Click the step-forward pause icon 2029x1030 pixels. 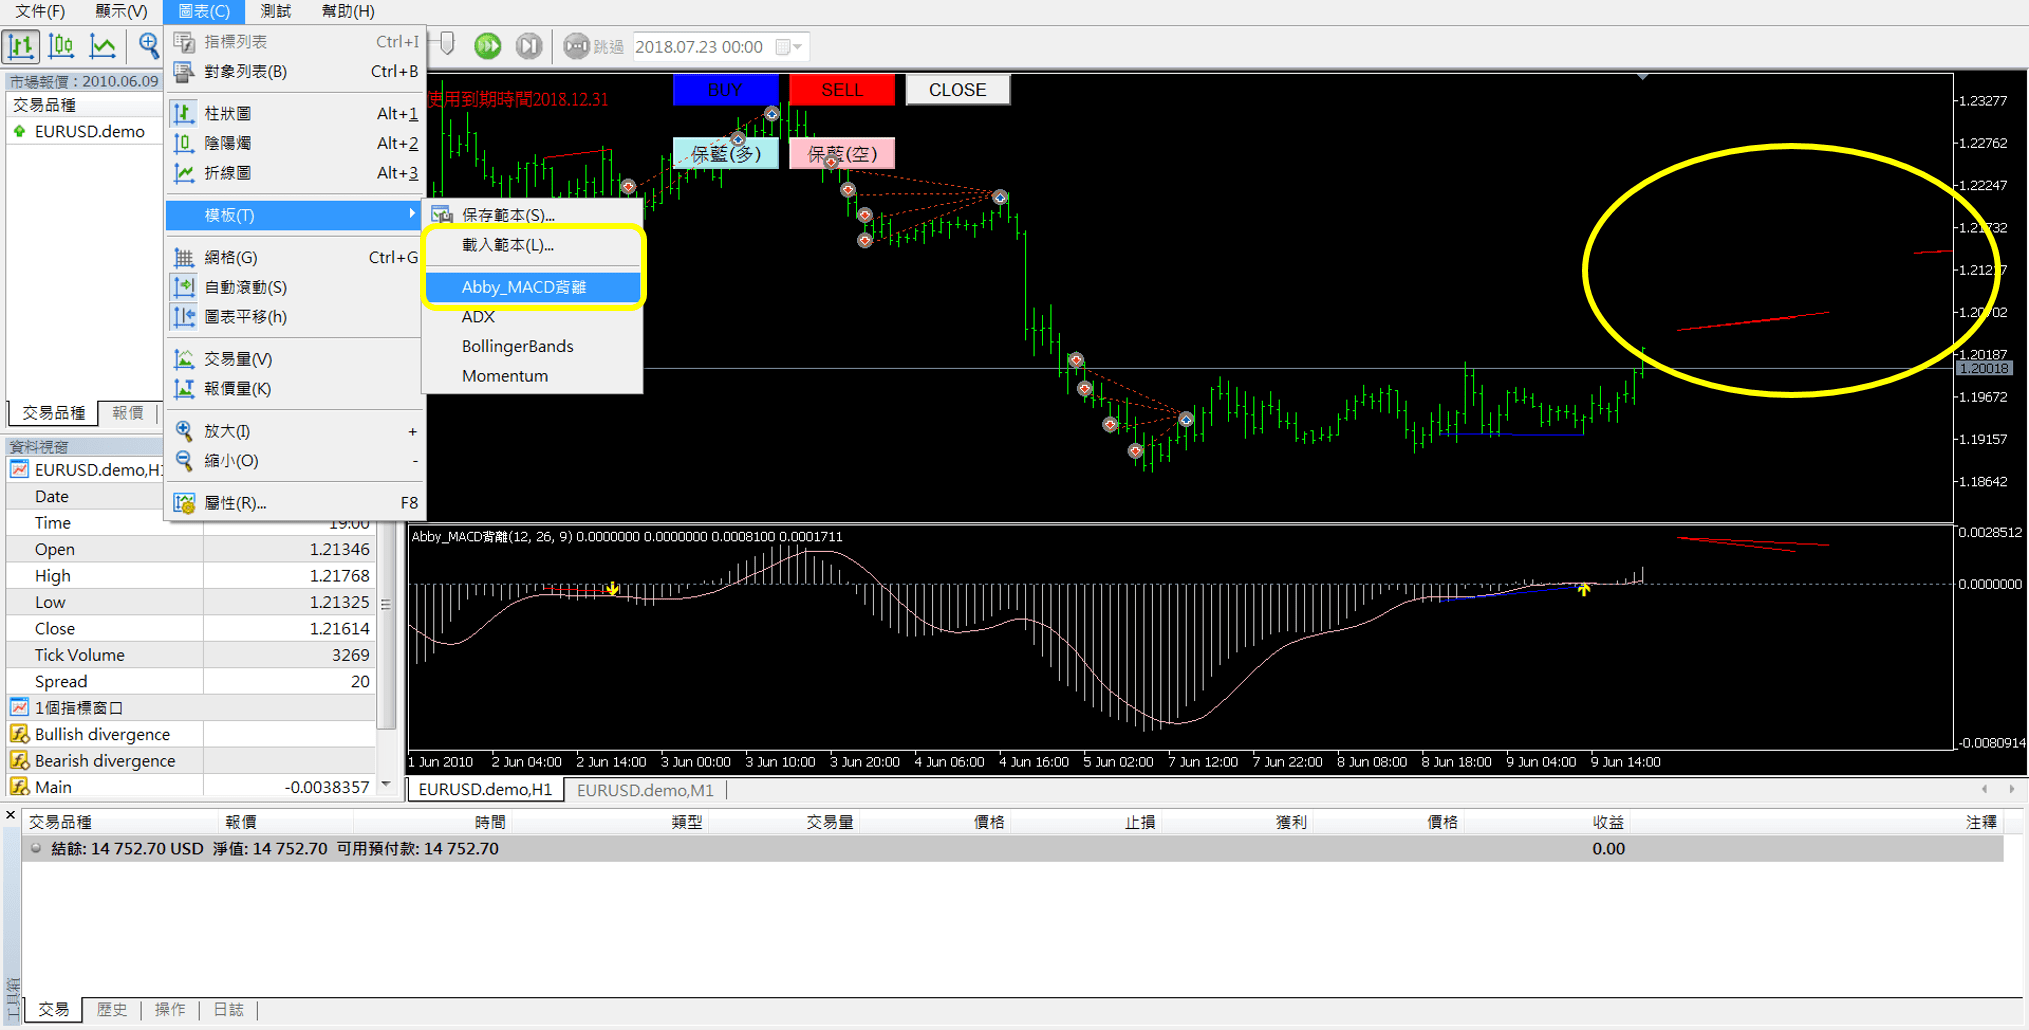pyautogui.click(x=528, y=46)
